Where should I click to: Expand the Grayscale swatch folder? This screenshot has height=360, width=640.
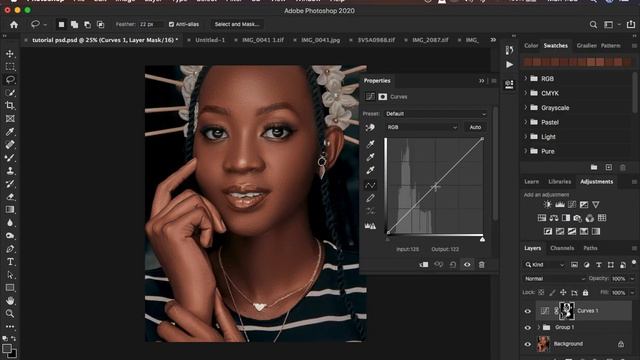pos(526,108)
